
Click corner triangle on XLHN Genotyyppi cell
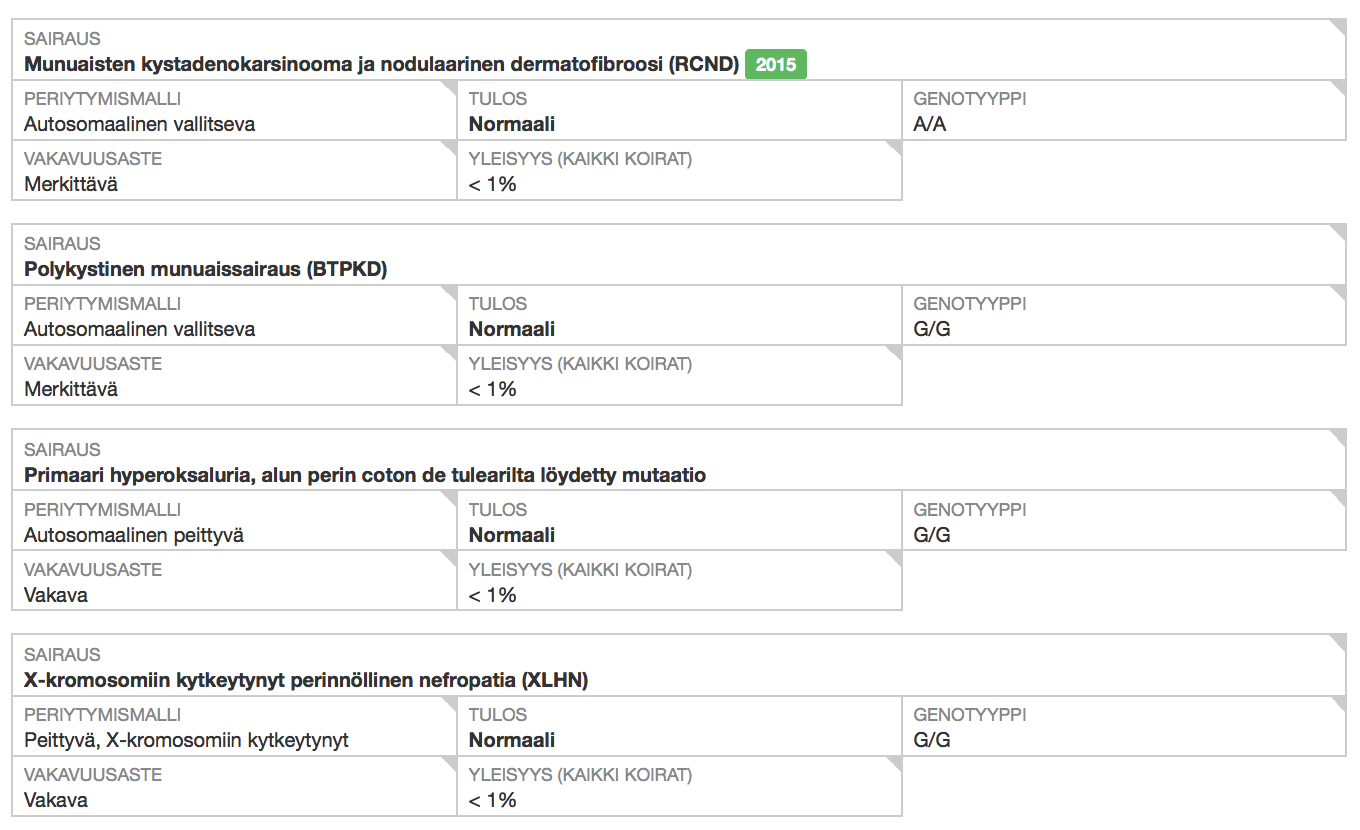coord(1339,703)
